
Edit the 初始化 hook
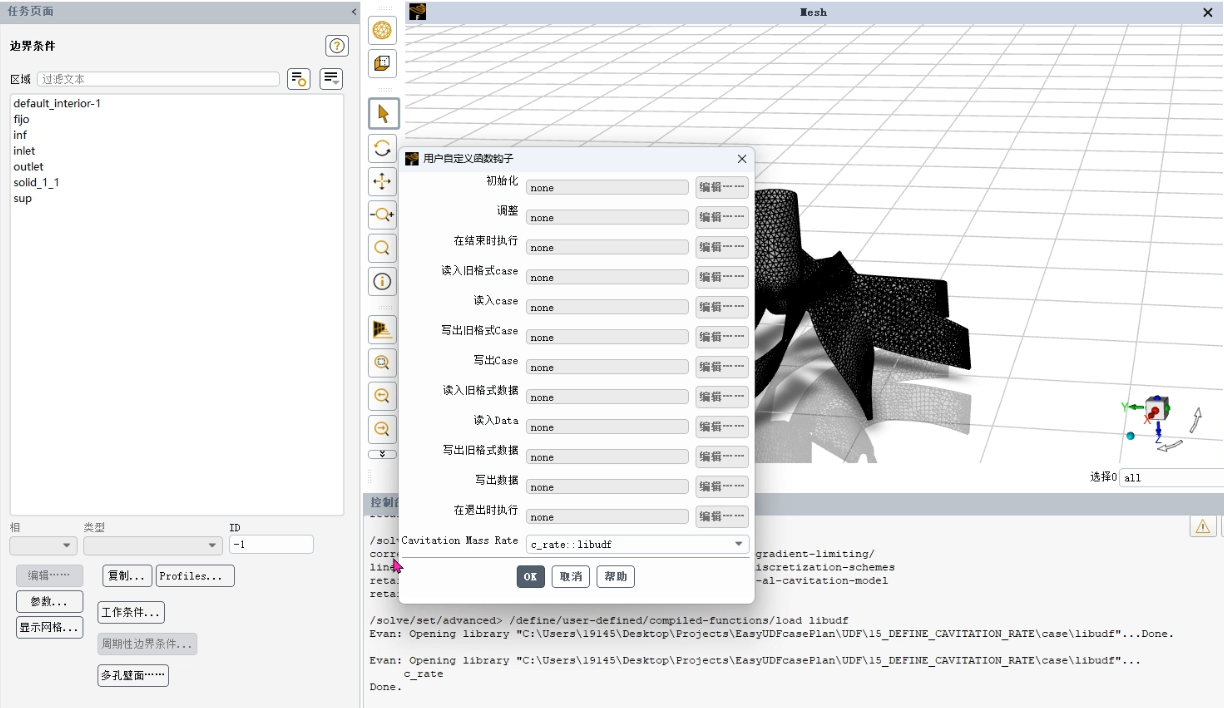(722, 187)
